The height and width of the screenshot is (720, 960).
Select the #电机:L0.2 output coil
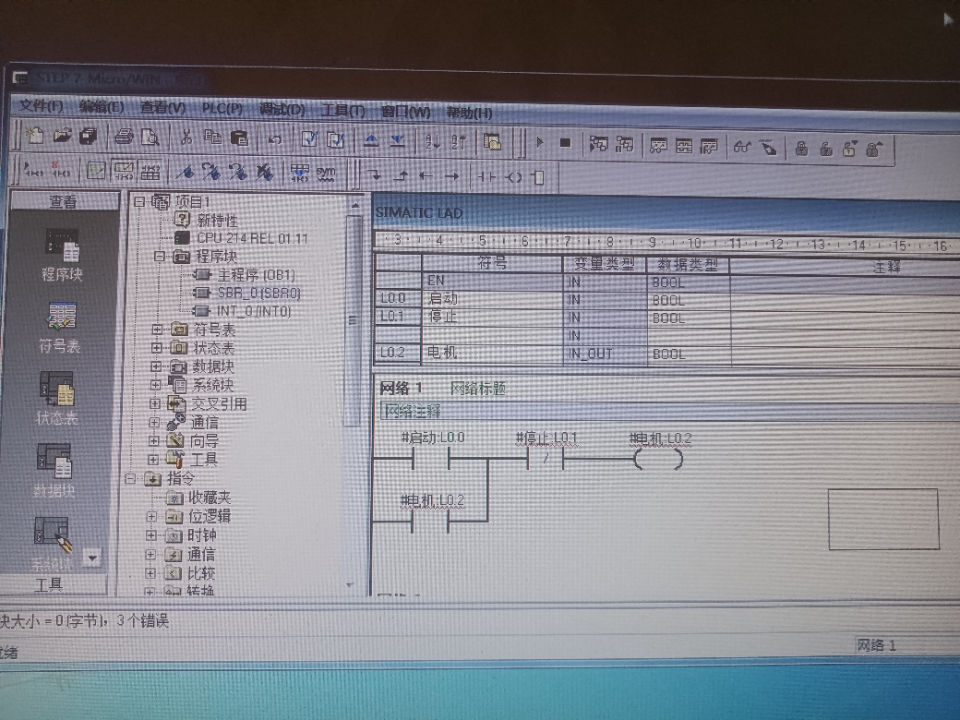(659, 459)
